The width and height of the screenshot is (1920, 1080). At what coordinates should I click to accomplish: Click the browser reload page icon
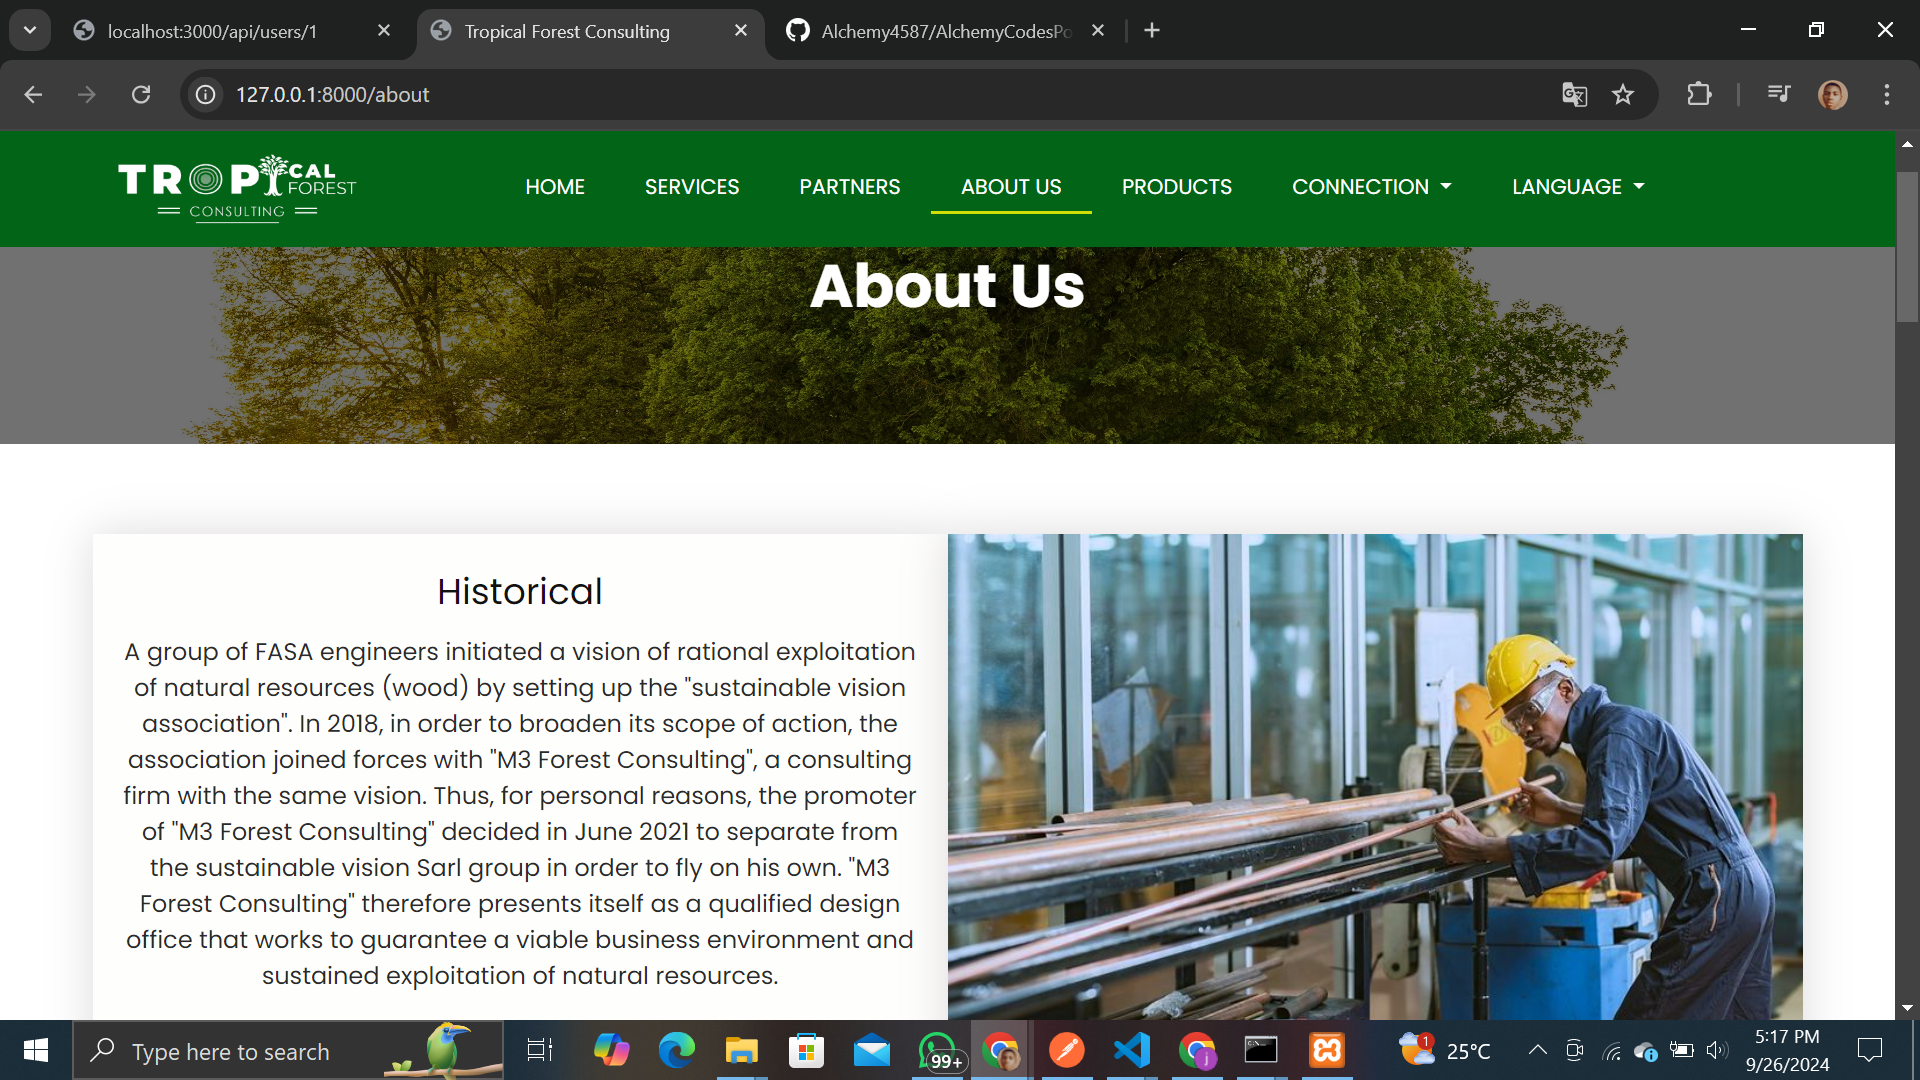click(x=141, y=94)
